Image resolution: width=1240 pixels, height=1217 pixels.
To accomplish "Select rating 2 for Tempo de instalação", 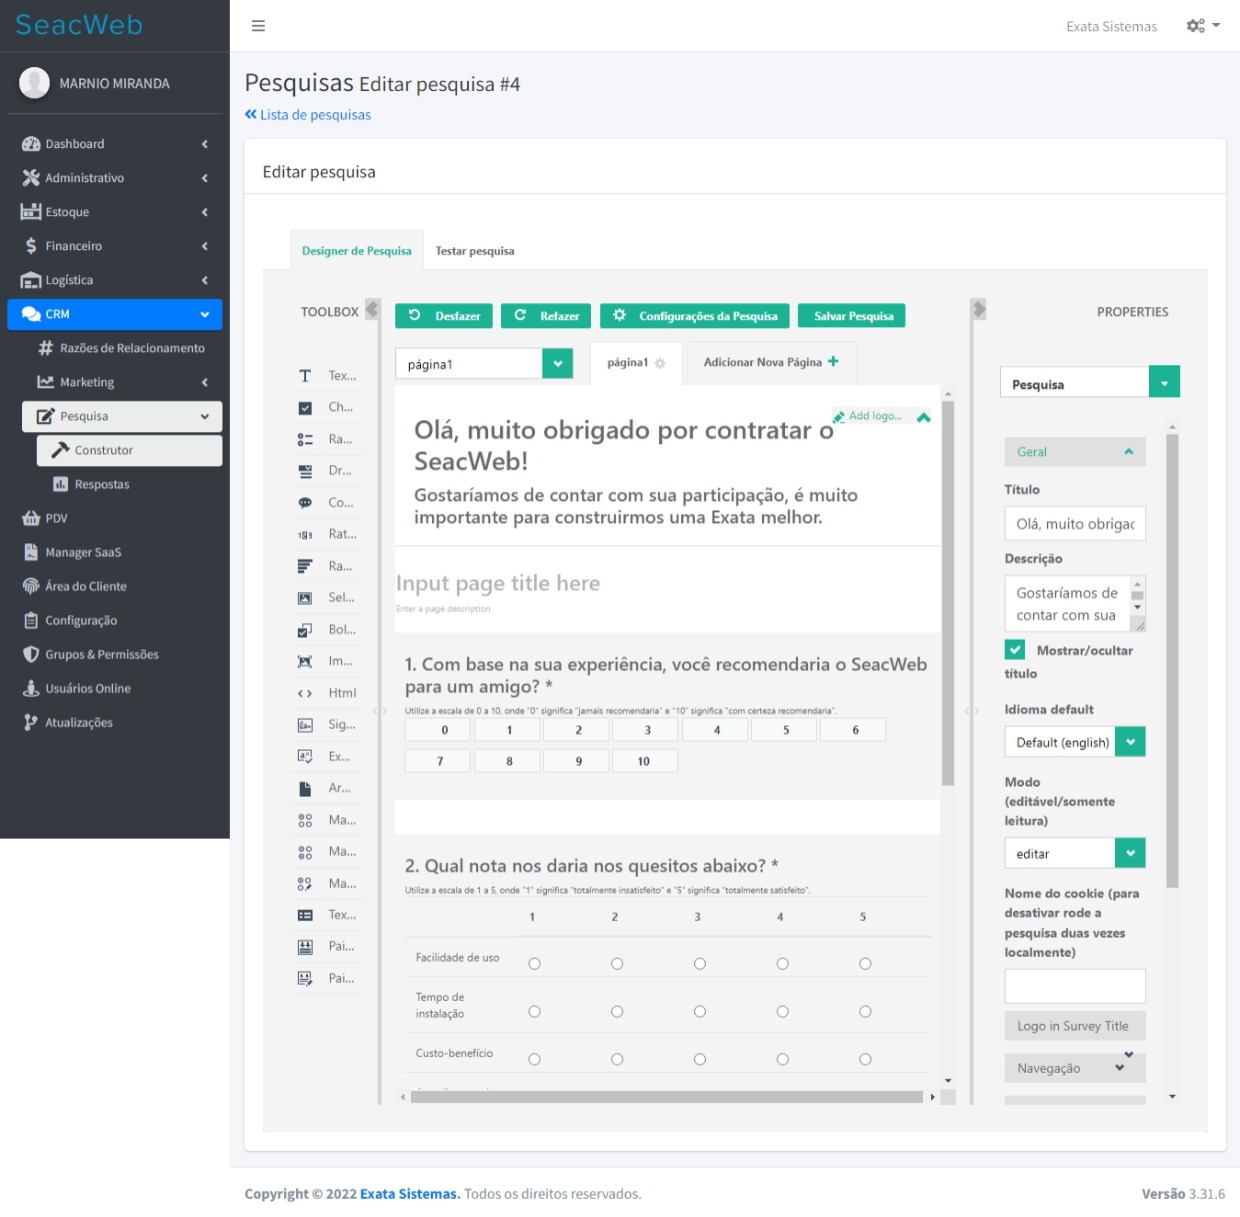I will point(617,1012).
